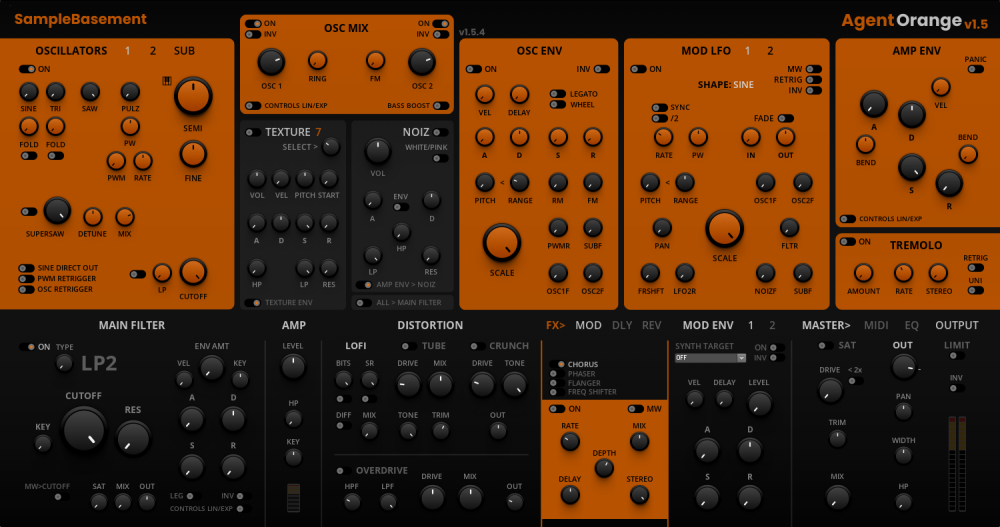Click the TEXTURE SELECT knob
1000x527 pixels.
pyautogui.click(x=330, y=147)
